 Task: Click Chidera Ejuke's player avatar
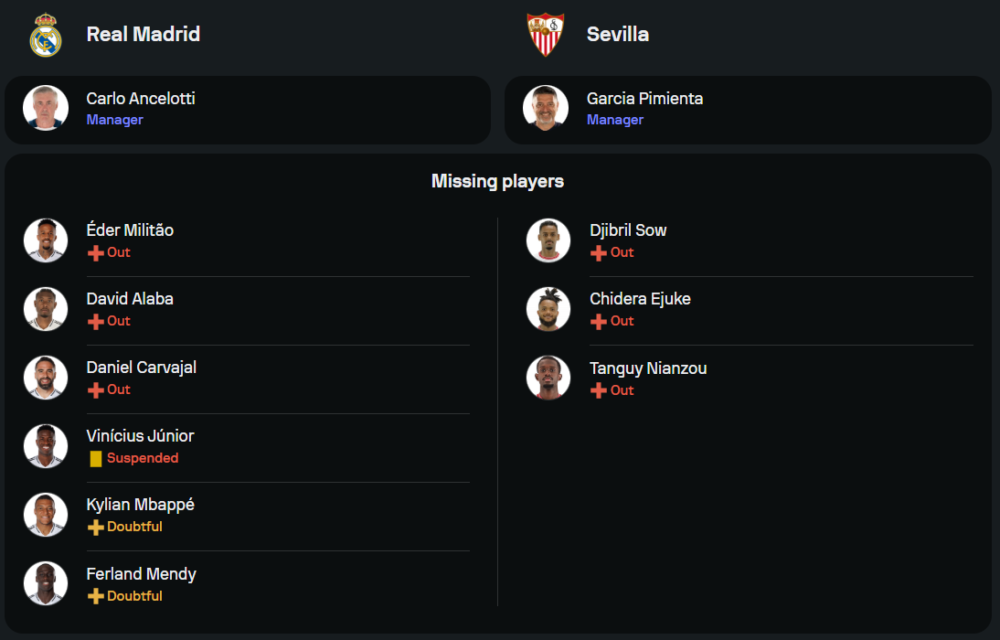tap(548, 309)
